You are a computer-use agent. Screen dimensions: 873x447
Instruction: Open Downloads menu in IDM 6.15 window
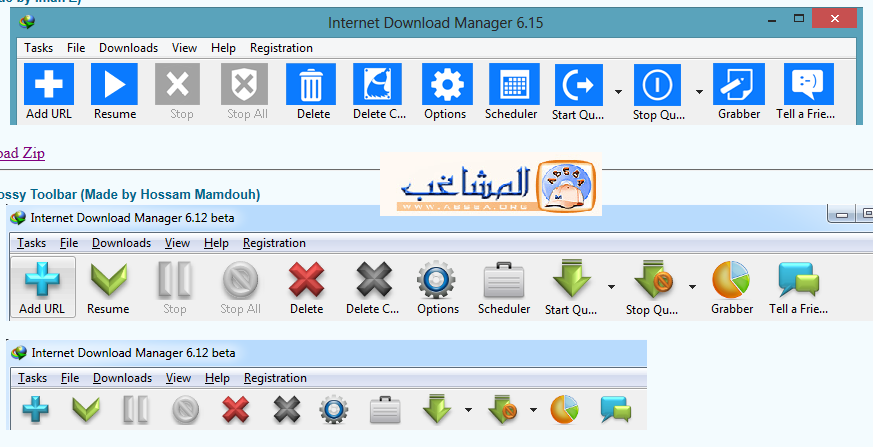[x=129, y=48]
